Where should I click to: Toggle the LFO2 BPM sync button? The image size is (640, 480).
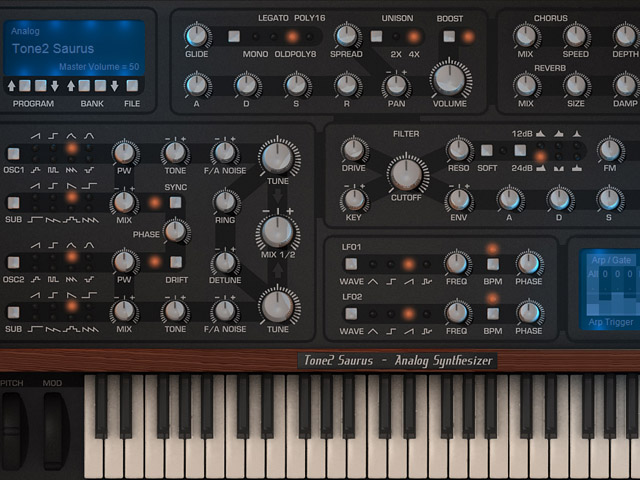click(x=493, y=314)
